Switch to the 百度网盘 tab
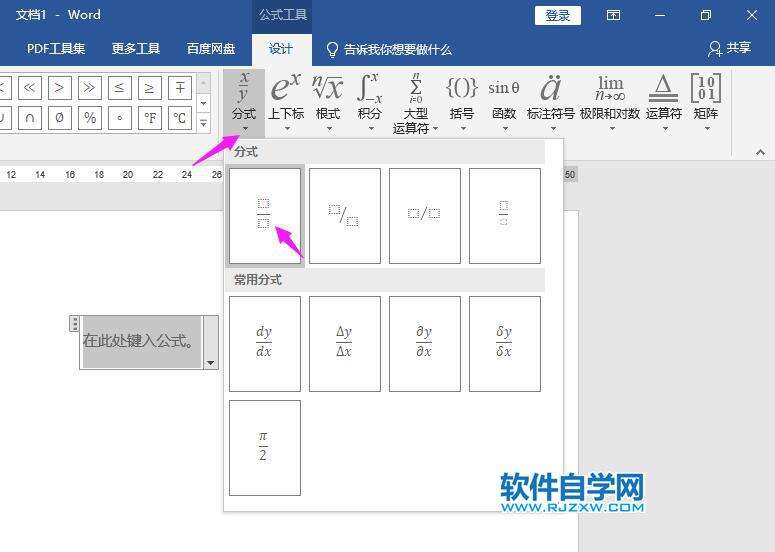 click(211, 49)
